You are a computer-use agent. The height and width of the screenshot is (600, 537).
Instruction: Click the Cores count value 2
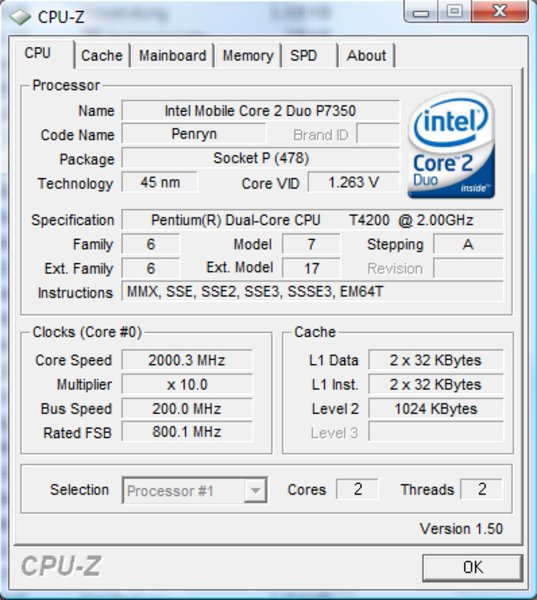click(357, 489)
